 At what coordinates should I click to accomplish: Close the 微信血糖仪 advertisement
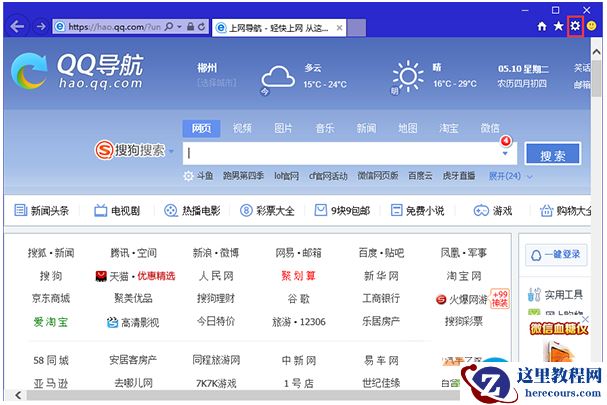[585, 319]
